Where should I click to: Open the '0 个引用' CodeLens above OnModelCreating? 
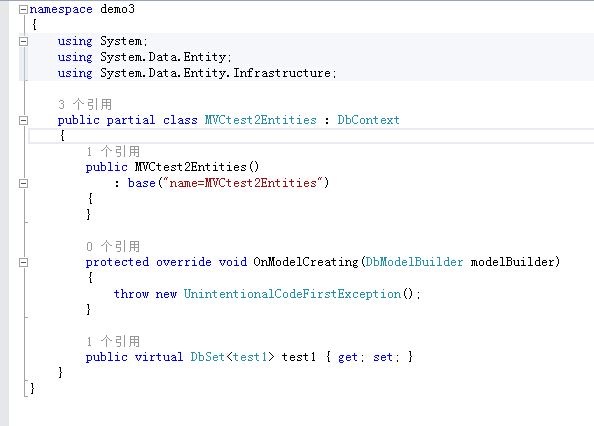113,247
